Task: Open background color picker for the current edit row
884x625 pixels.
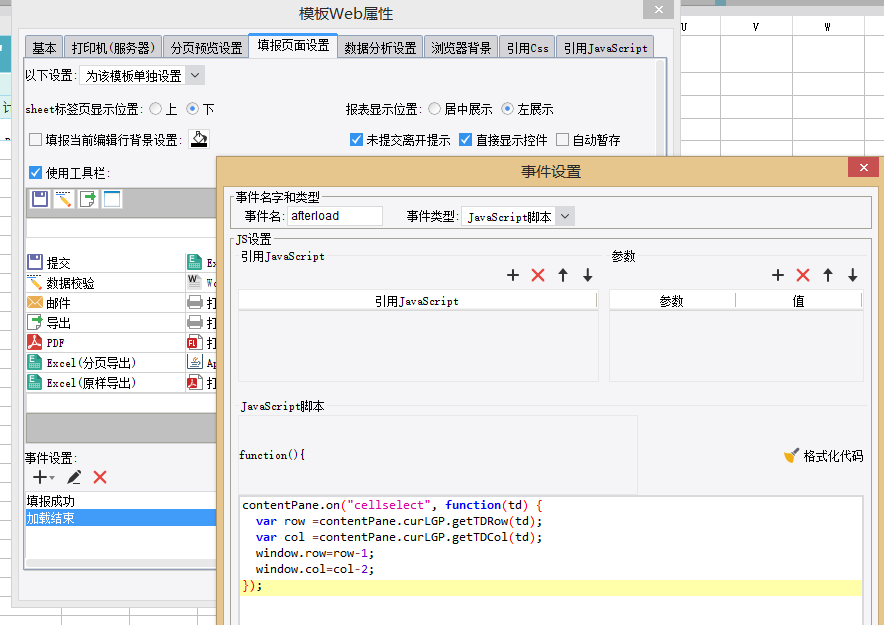Action: pyautogui.click(x=198, y=139)
